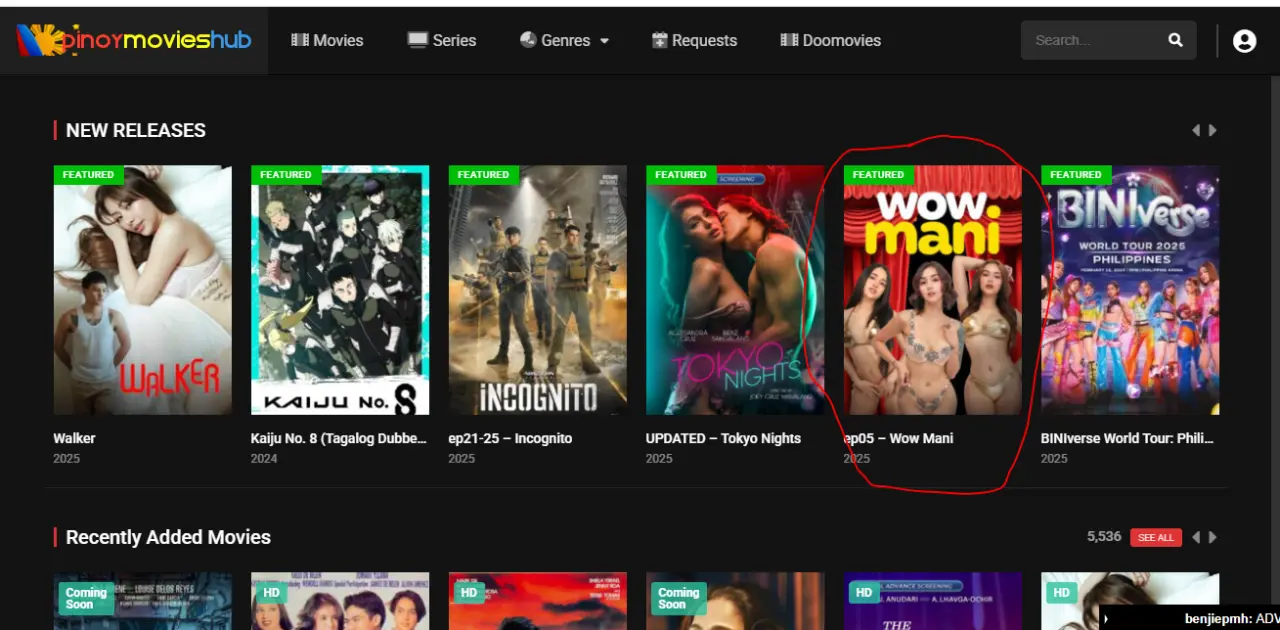Click the Movies film-strip icon
Image resolution: width=1280 pixels, height=630 pixels.
[x=300, y=40]
